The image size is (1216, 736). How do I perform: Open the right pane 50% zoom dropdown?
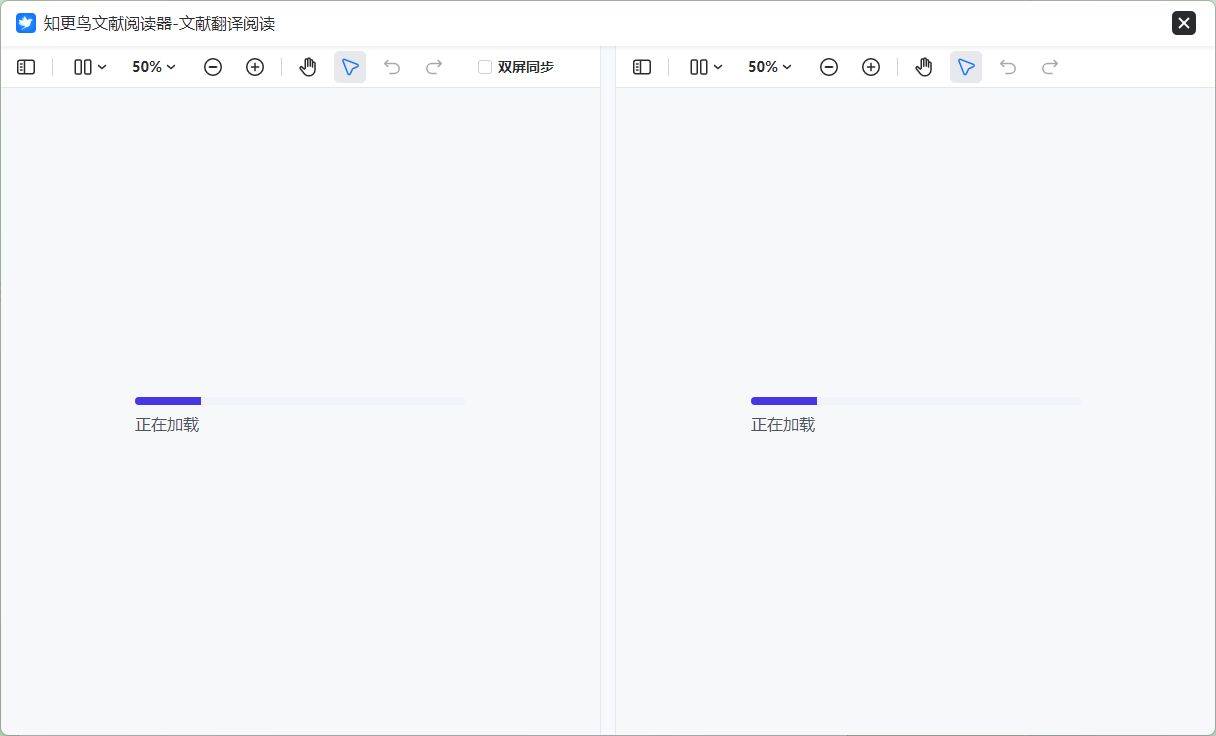click(x=770, y=67)
